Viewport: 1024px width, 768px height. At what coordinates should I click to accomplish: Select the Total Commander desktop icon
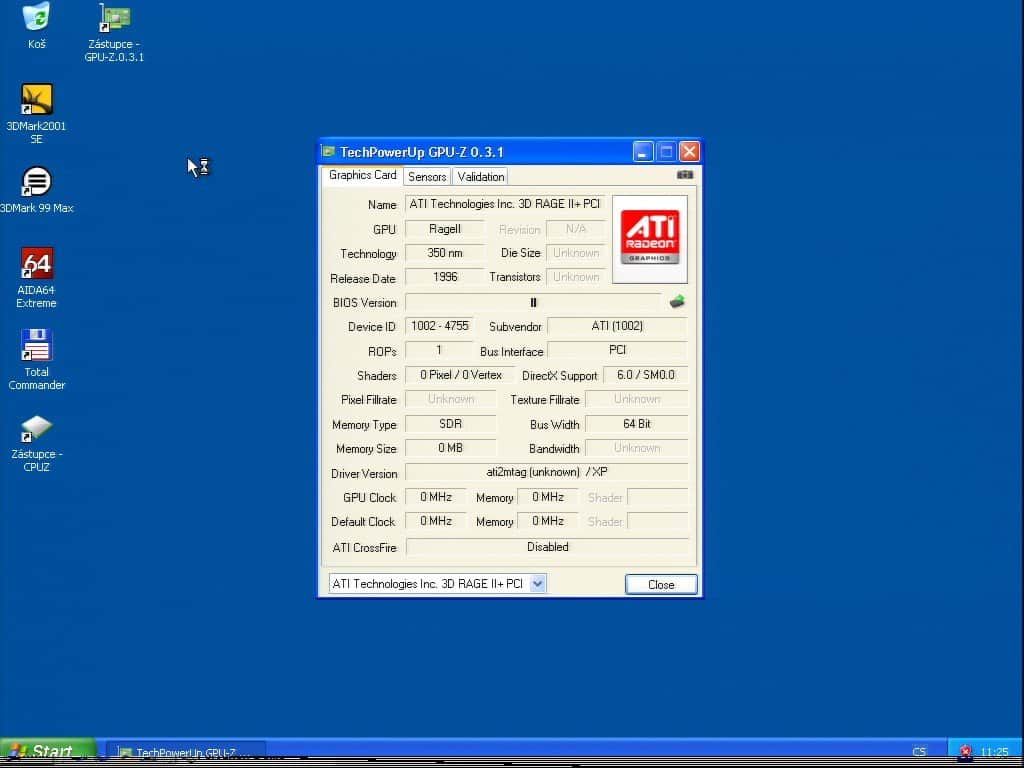click(x=36, y=346)
